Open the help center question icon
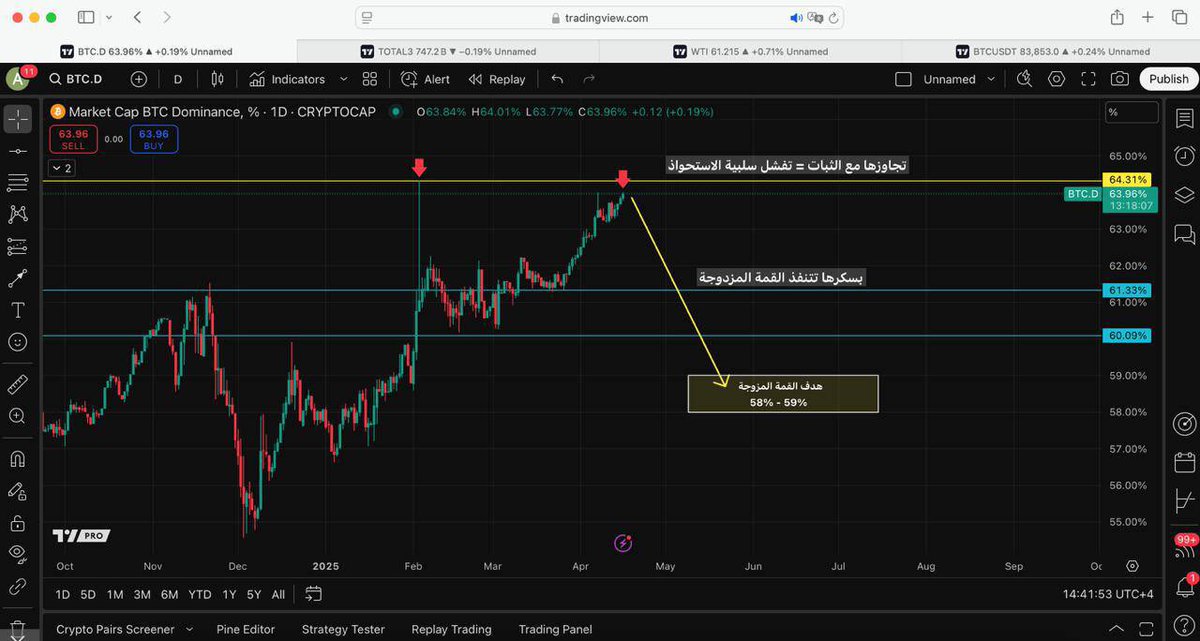This screenshot has width=1200, height=641. click(1185, 627)
